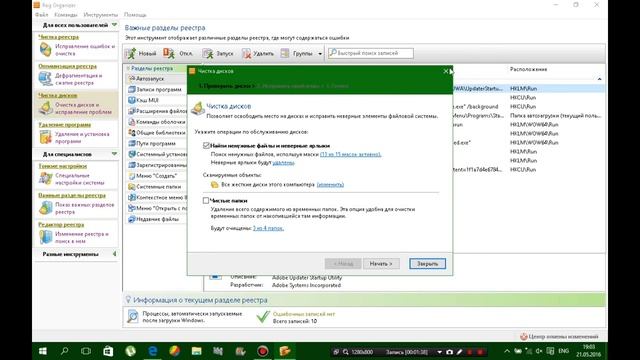Image resolution: width=640 pixels, height=360 pixels.
Task: Select Пути программ in the list
Action: pyautogui.click(x=157, y=143)
